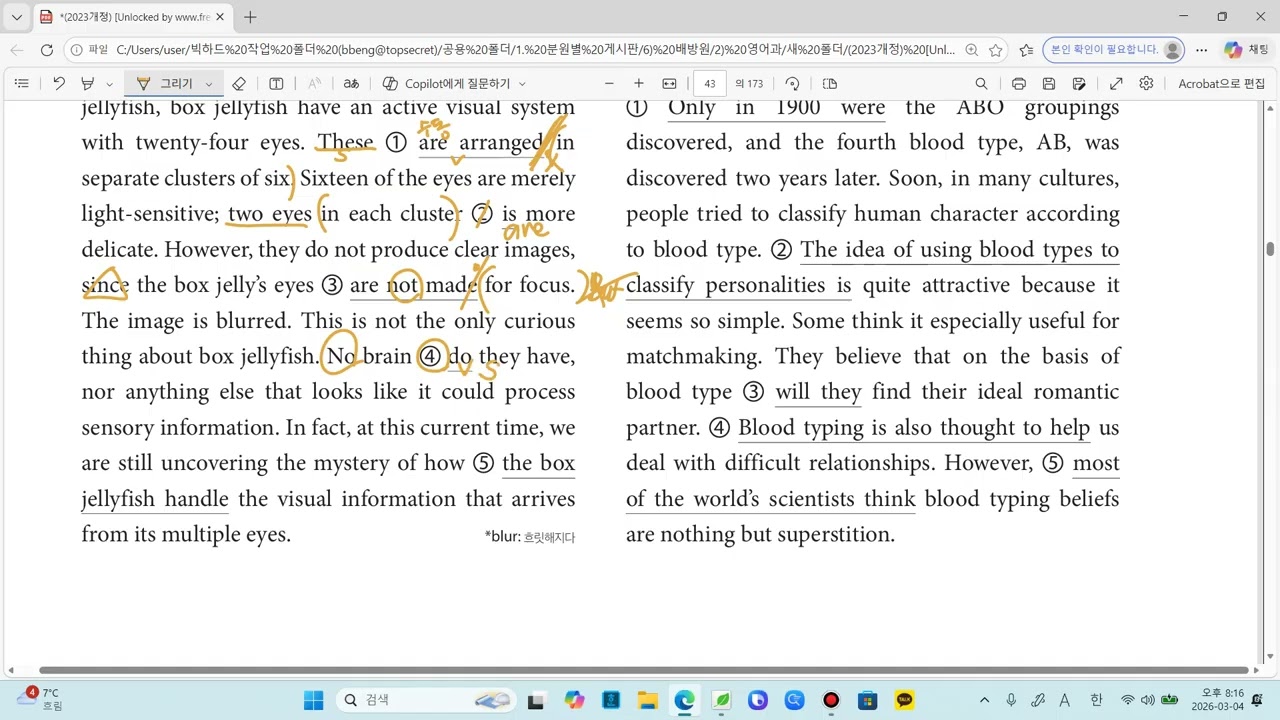This screenshot has height=720, width=1280.
Task: Click the vertical scrollbar thumb
Action: 1271,249
